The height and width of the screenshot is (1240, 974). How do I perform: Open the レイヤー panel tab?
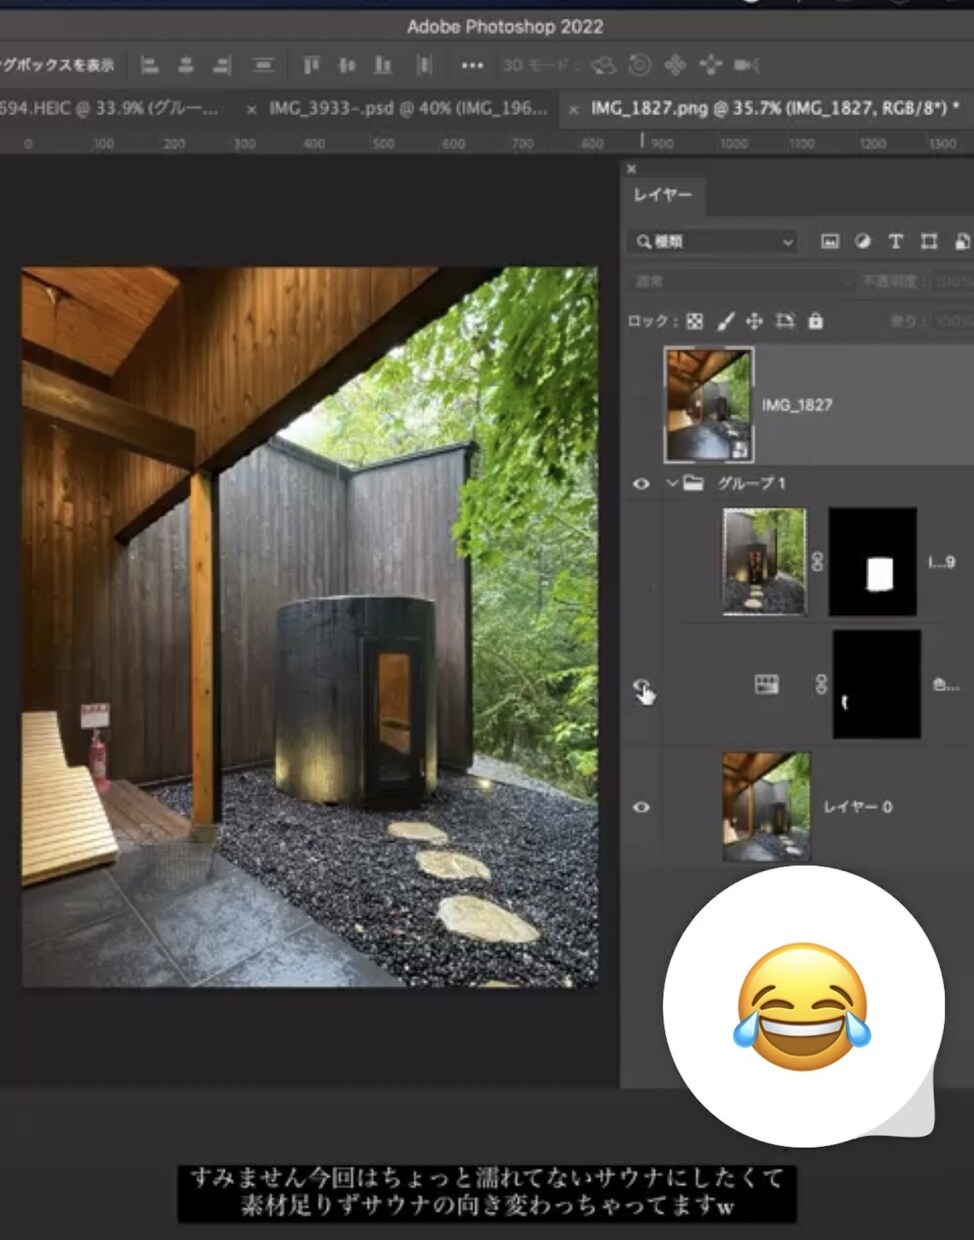pos(663,195)
